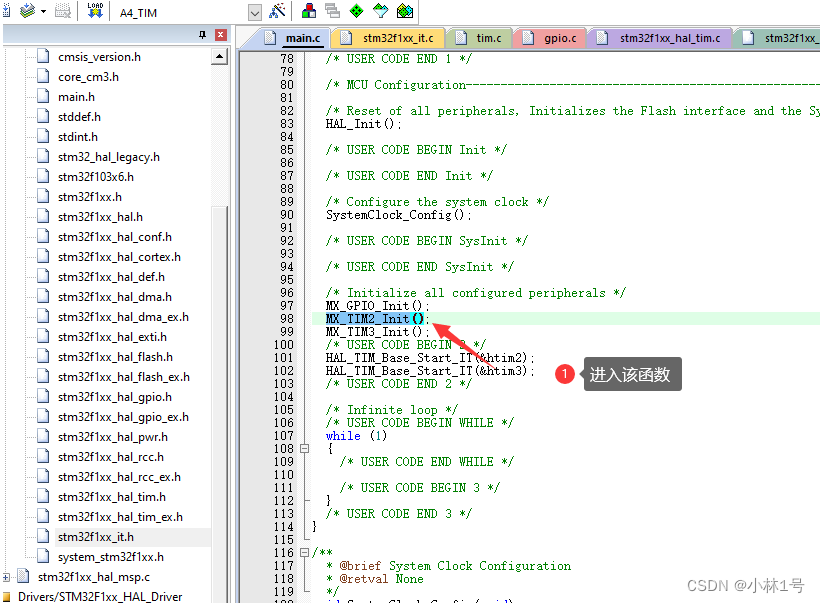This screenshot has height=603, width=820.
Task: Select stm32f1xx.h in project tree
Action: point(90,197)
